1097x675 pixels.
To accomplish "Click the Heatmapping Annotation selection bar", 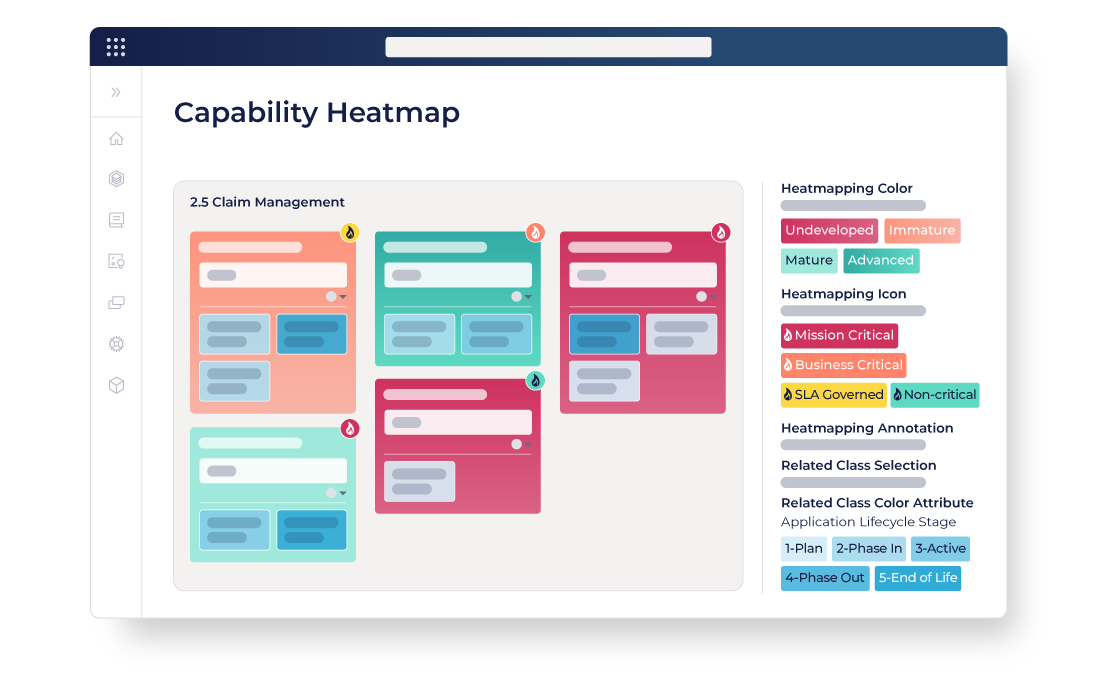I will pos(853,445).
